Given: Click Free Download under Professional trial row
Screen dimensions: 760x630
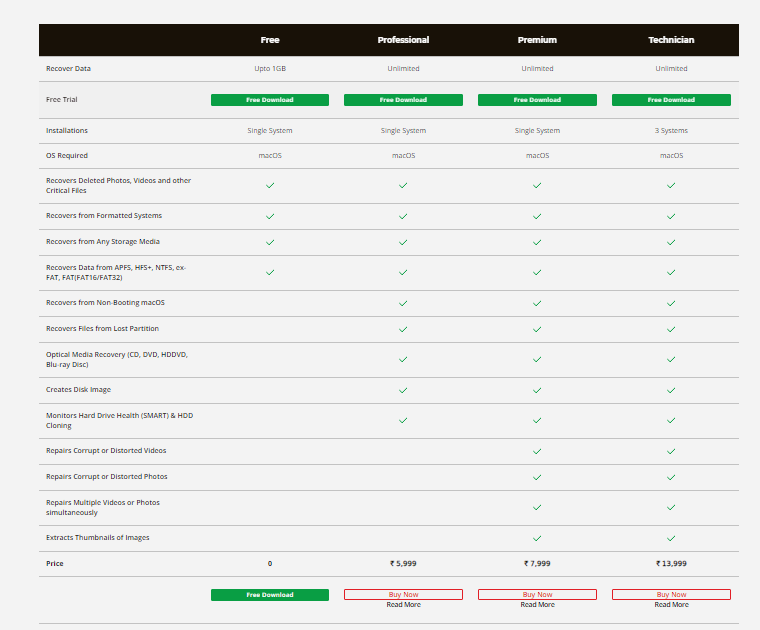Looking at the screenshot, I should 403,100.
